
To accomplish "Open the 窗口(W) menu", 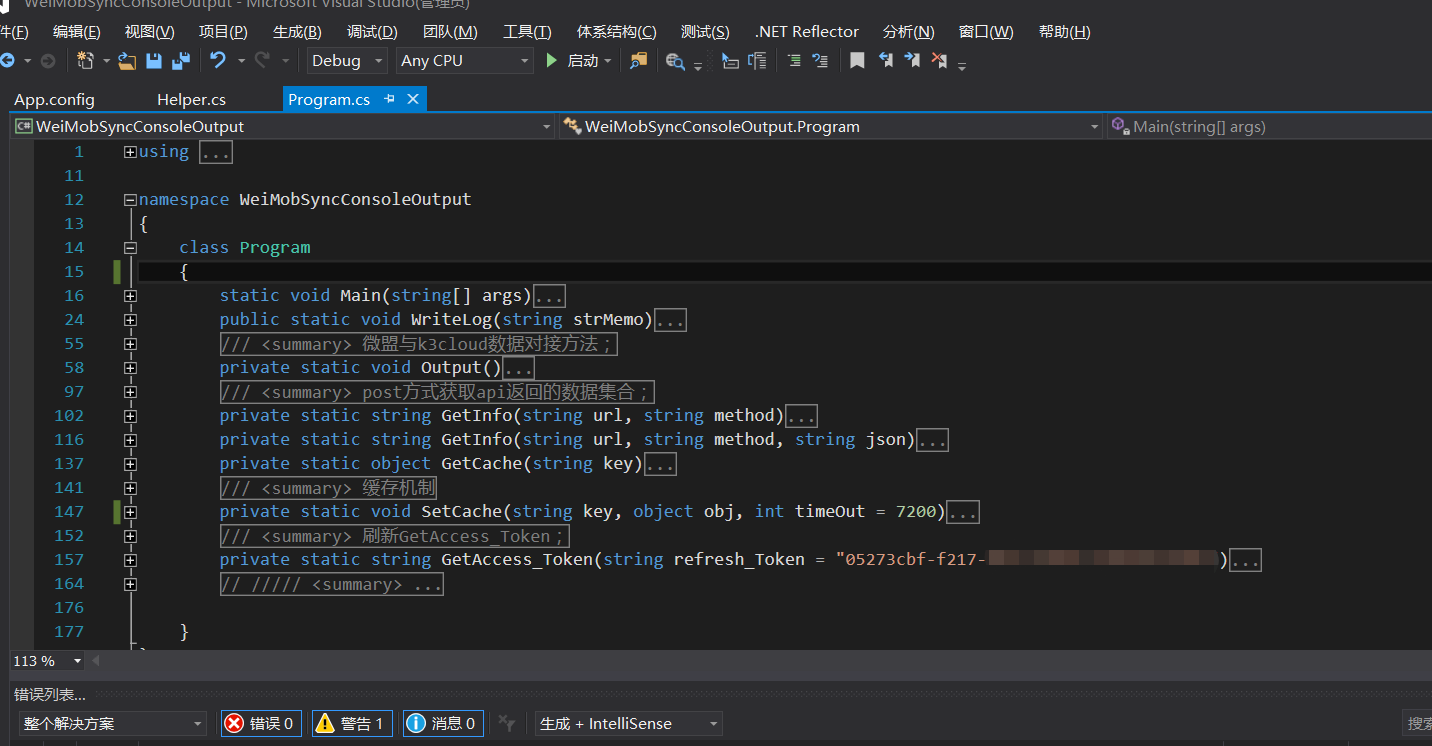I will click(986, 32).
